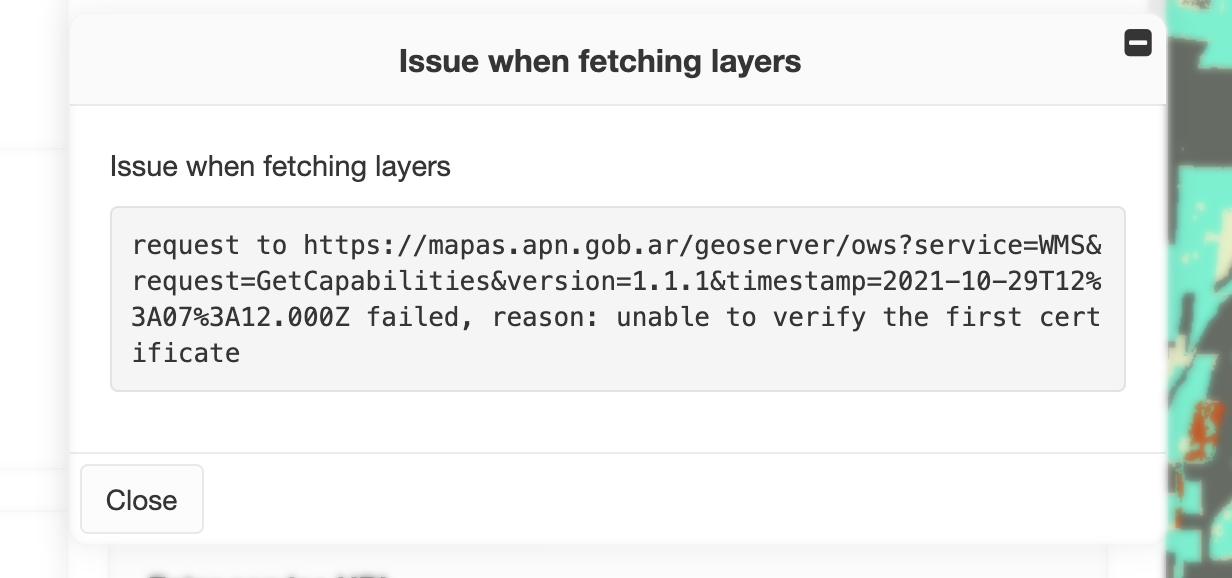Image resolution: width=1232 pixels, height=578 pixels.
Task: Collapse the error dialog using the minimize icon
Action: [x=1138, y=43]
